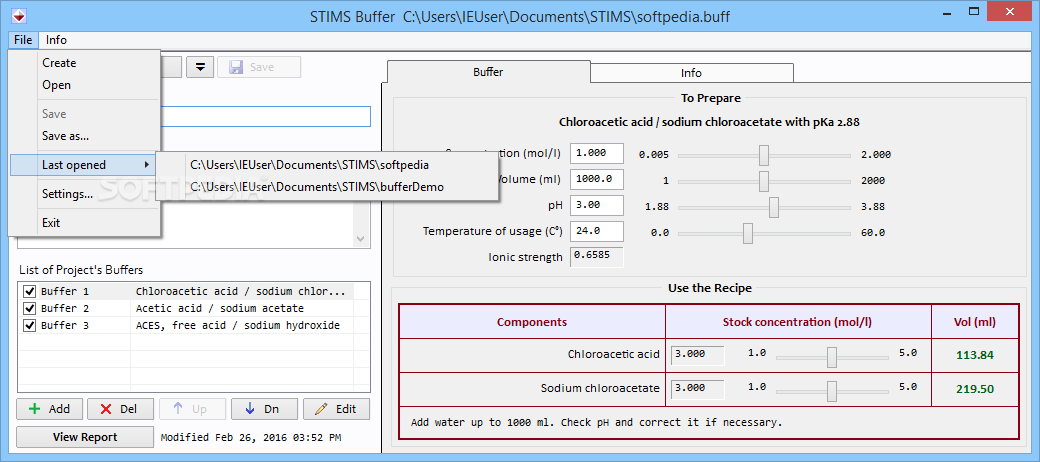
Task: Disable the Buffer 3 checkbox
Action: 30,326
